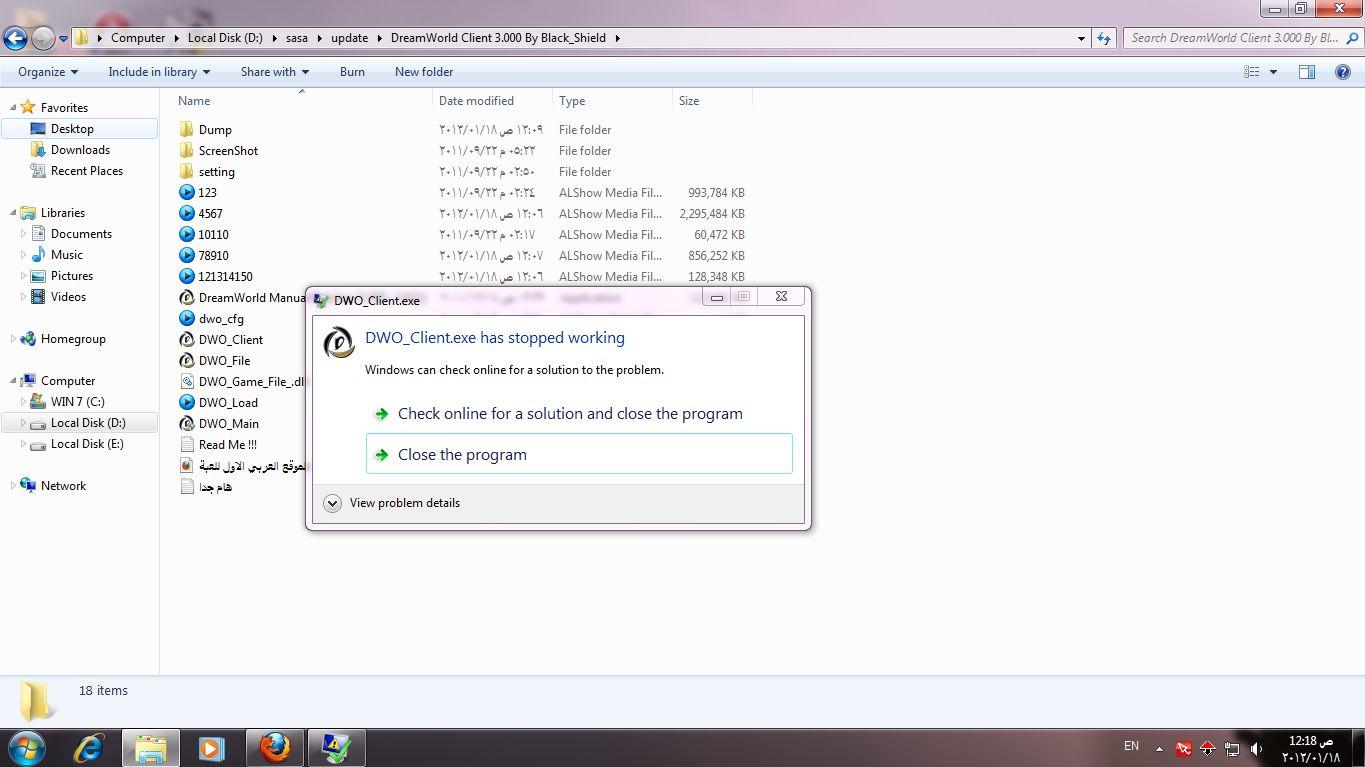1365x767 pixels.
Task: Select Documents library
Action: coord(80,234)
